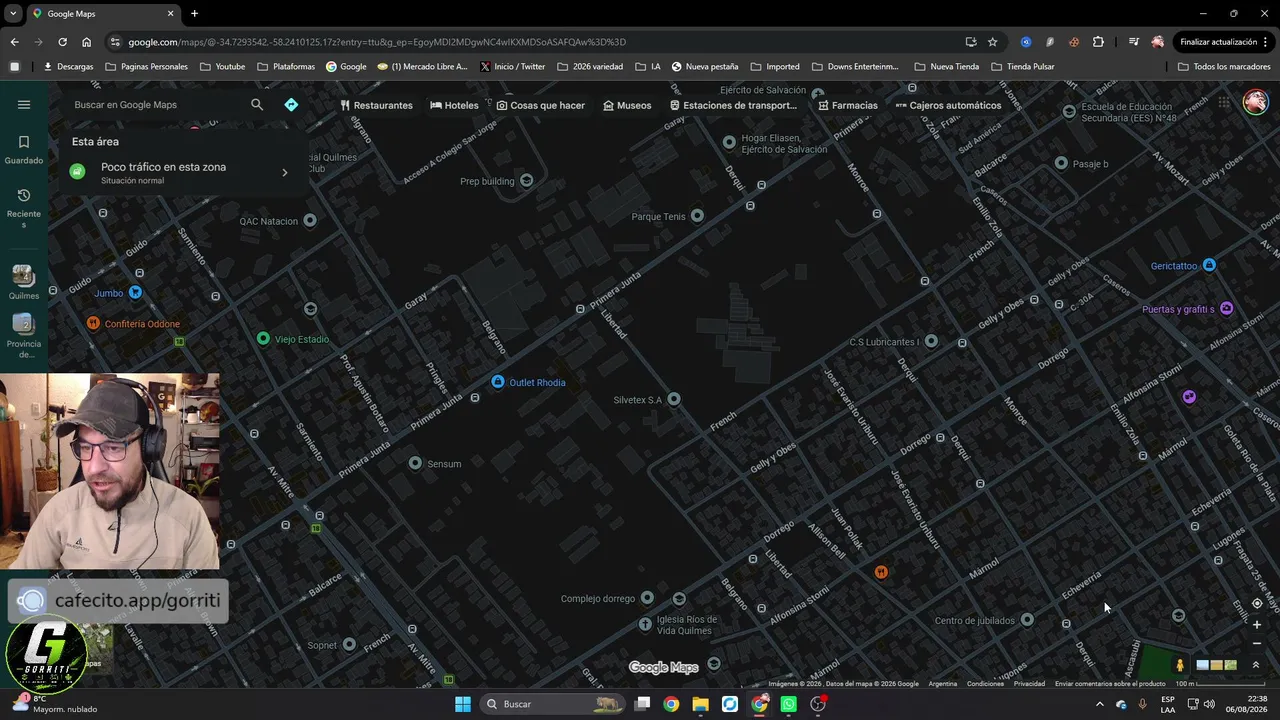This screenshot has height=720, width=1280.
Task: Select the Viejo Estadio green marker
Action: pos(263,339)
